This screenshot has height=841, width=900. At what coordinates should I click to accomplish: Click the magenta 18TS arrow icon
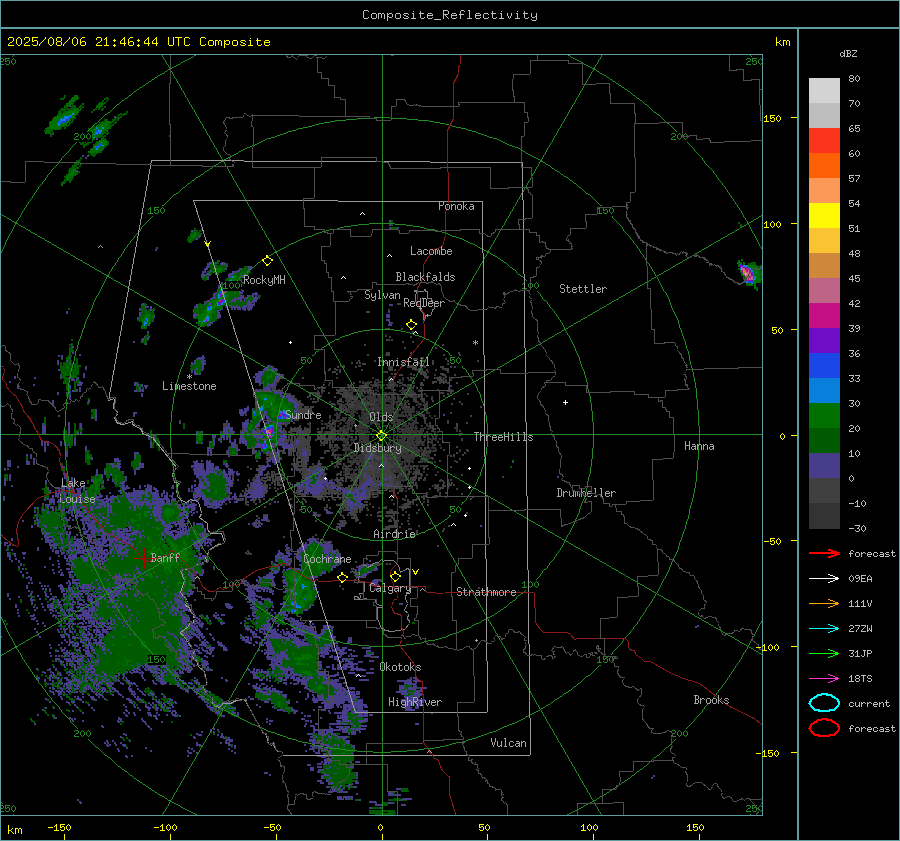824,679
